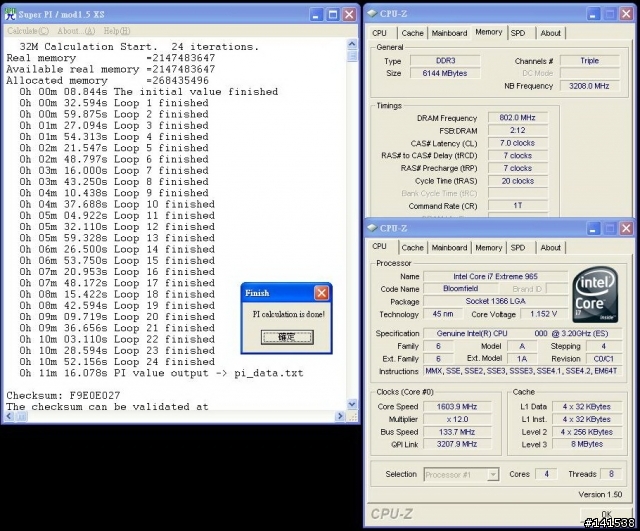Click the Intel Core i7 logo
This screenshot has height=531, width=640.
[x=596, y=295]
